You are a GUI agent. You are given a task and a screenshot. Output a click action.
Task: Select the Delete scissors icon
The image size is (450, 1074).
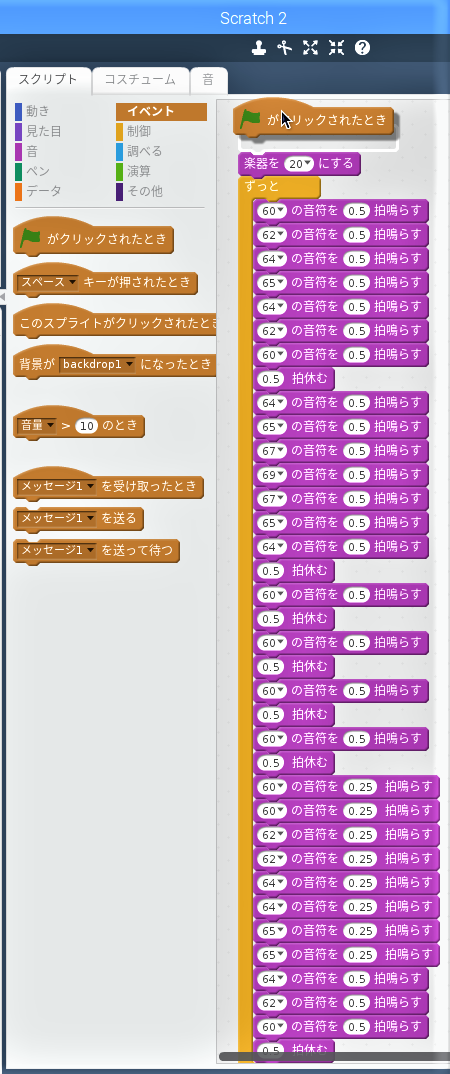click(284, 47)
